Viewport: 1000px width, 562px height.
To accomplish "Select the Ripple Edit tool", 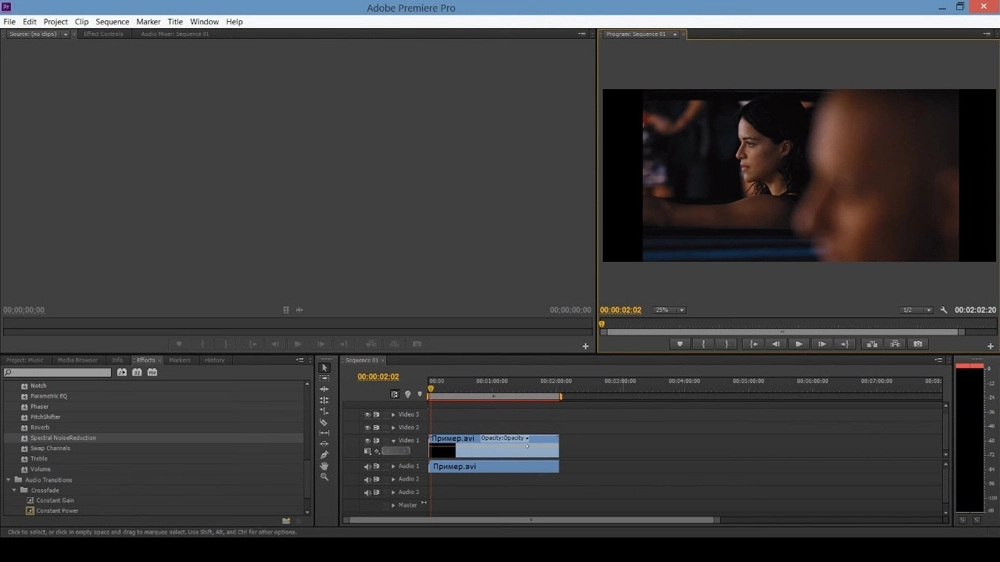I will [x=324, y=389].
